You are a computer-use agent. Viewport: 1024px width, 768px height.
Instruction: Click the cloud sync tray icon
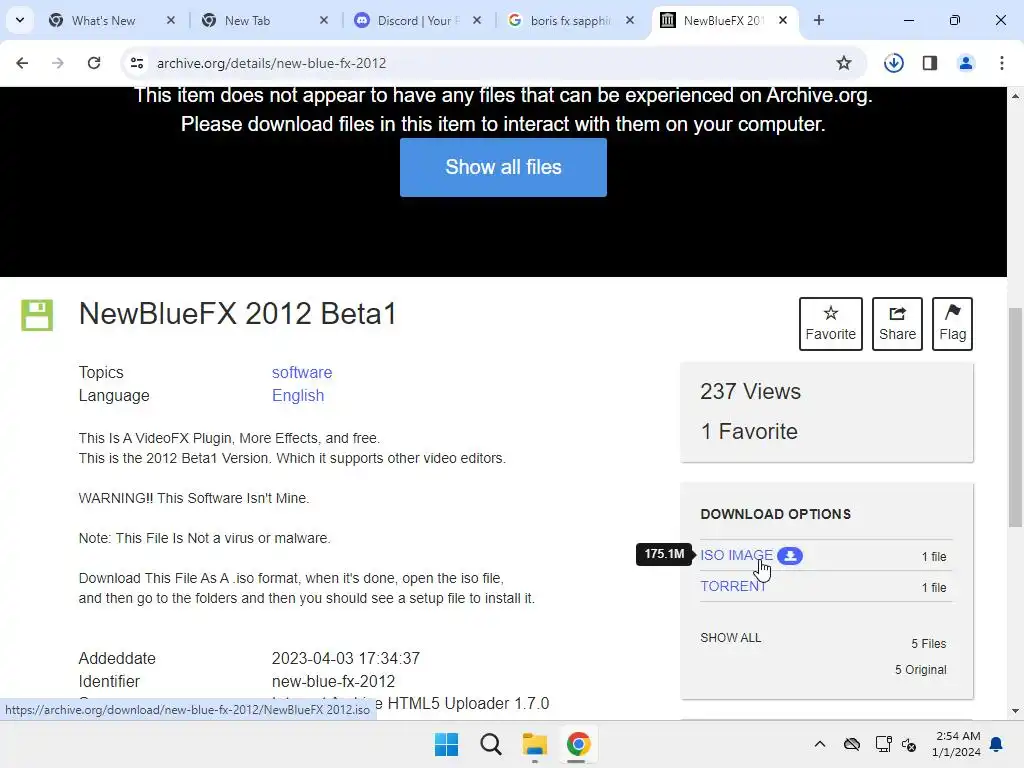852,744
